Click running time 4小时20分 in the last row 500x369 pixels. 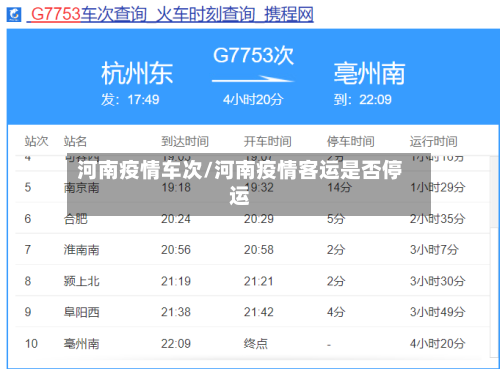(x=437, y=343)
